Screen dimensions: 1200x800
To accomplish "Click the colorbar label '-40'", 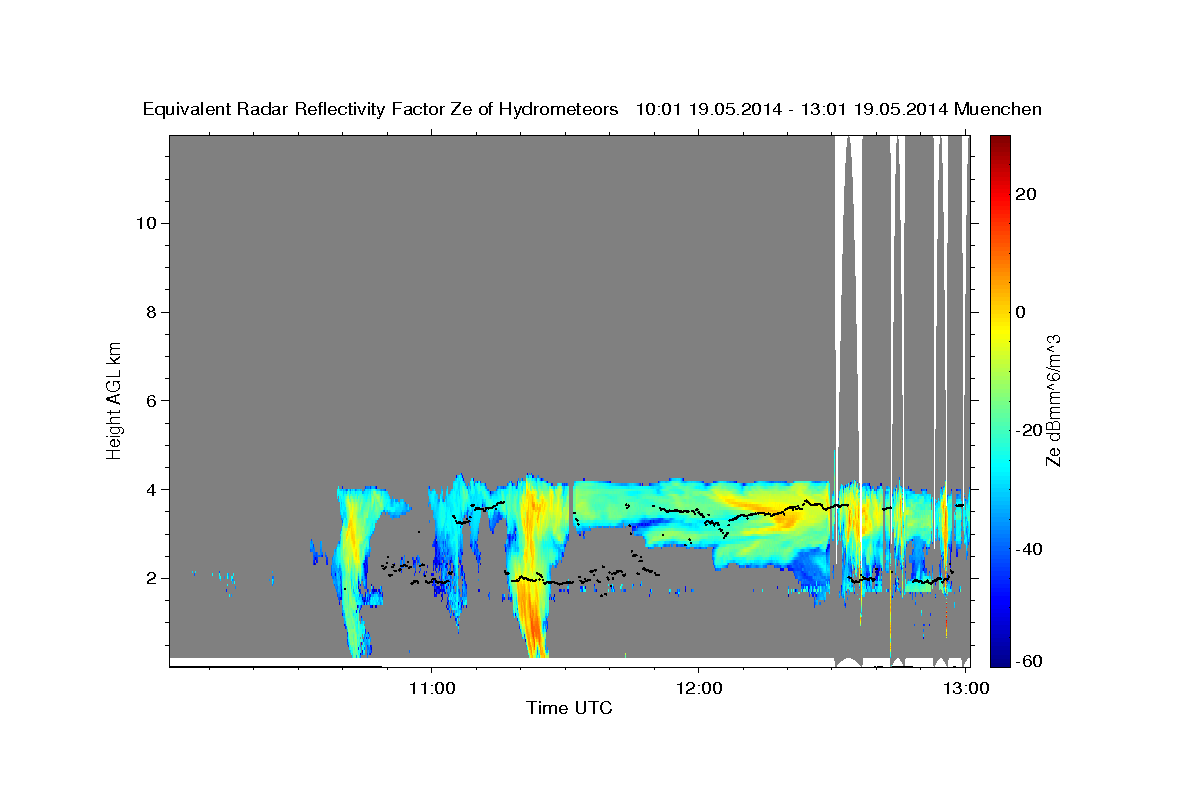I will [x=1028, y=549].
